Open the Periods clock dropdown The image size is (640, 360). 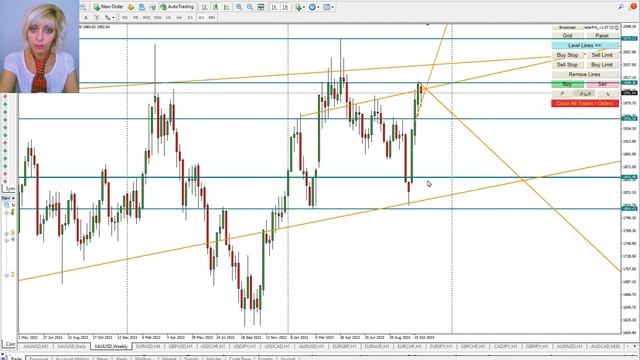[x=313, y=7]
